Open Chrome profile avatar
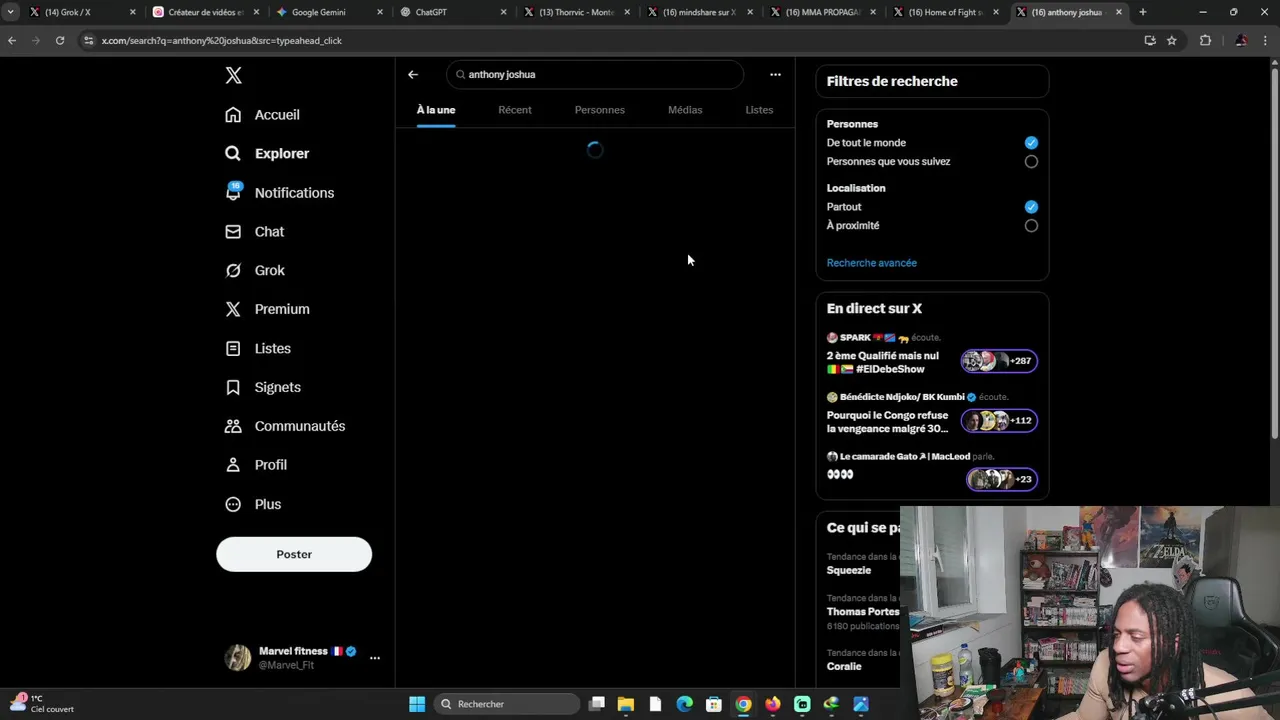The height and width of the screenshot is (720, 1280). point(1241,40)
